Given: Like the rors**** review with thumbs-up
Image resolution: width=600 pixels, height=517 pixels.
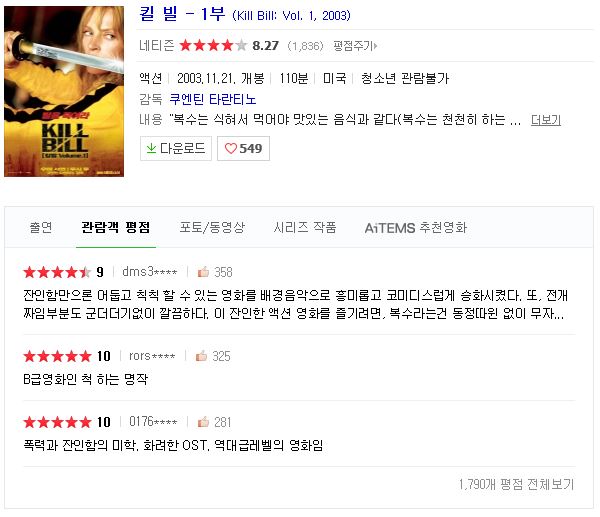Looking at the screenshot, I should 201,356.
